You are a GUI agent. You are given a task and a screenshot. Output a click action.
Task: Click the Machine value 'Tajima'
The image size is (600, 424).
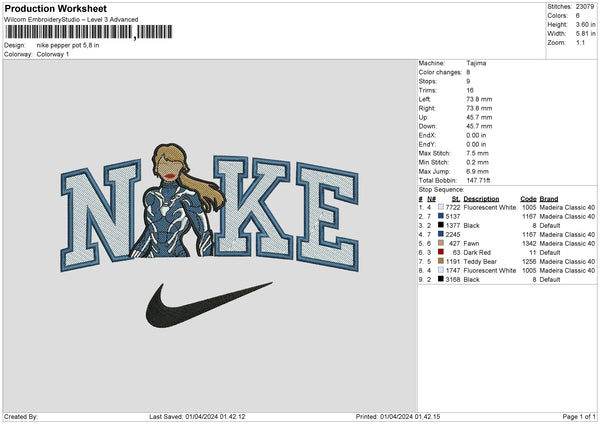coord(476,63)
